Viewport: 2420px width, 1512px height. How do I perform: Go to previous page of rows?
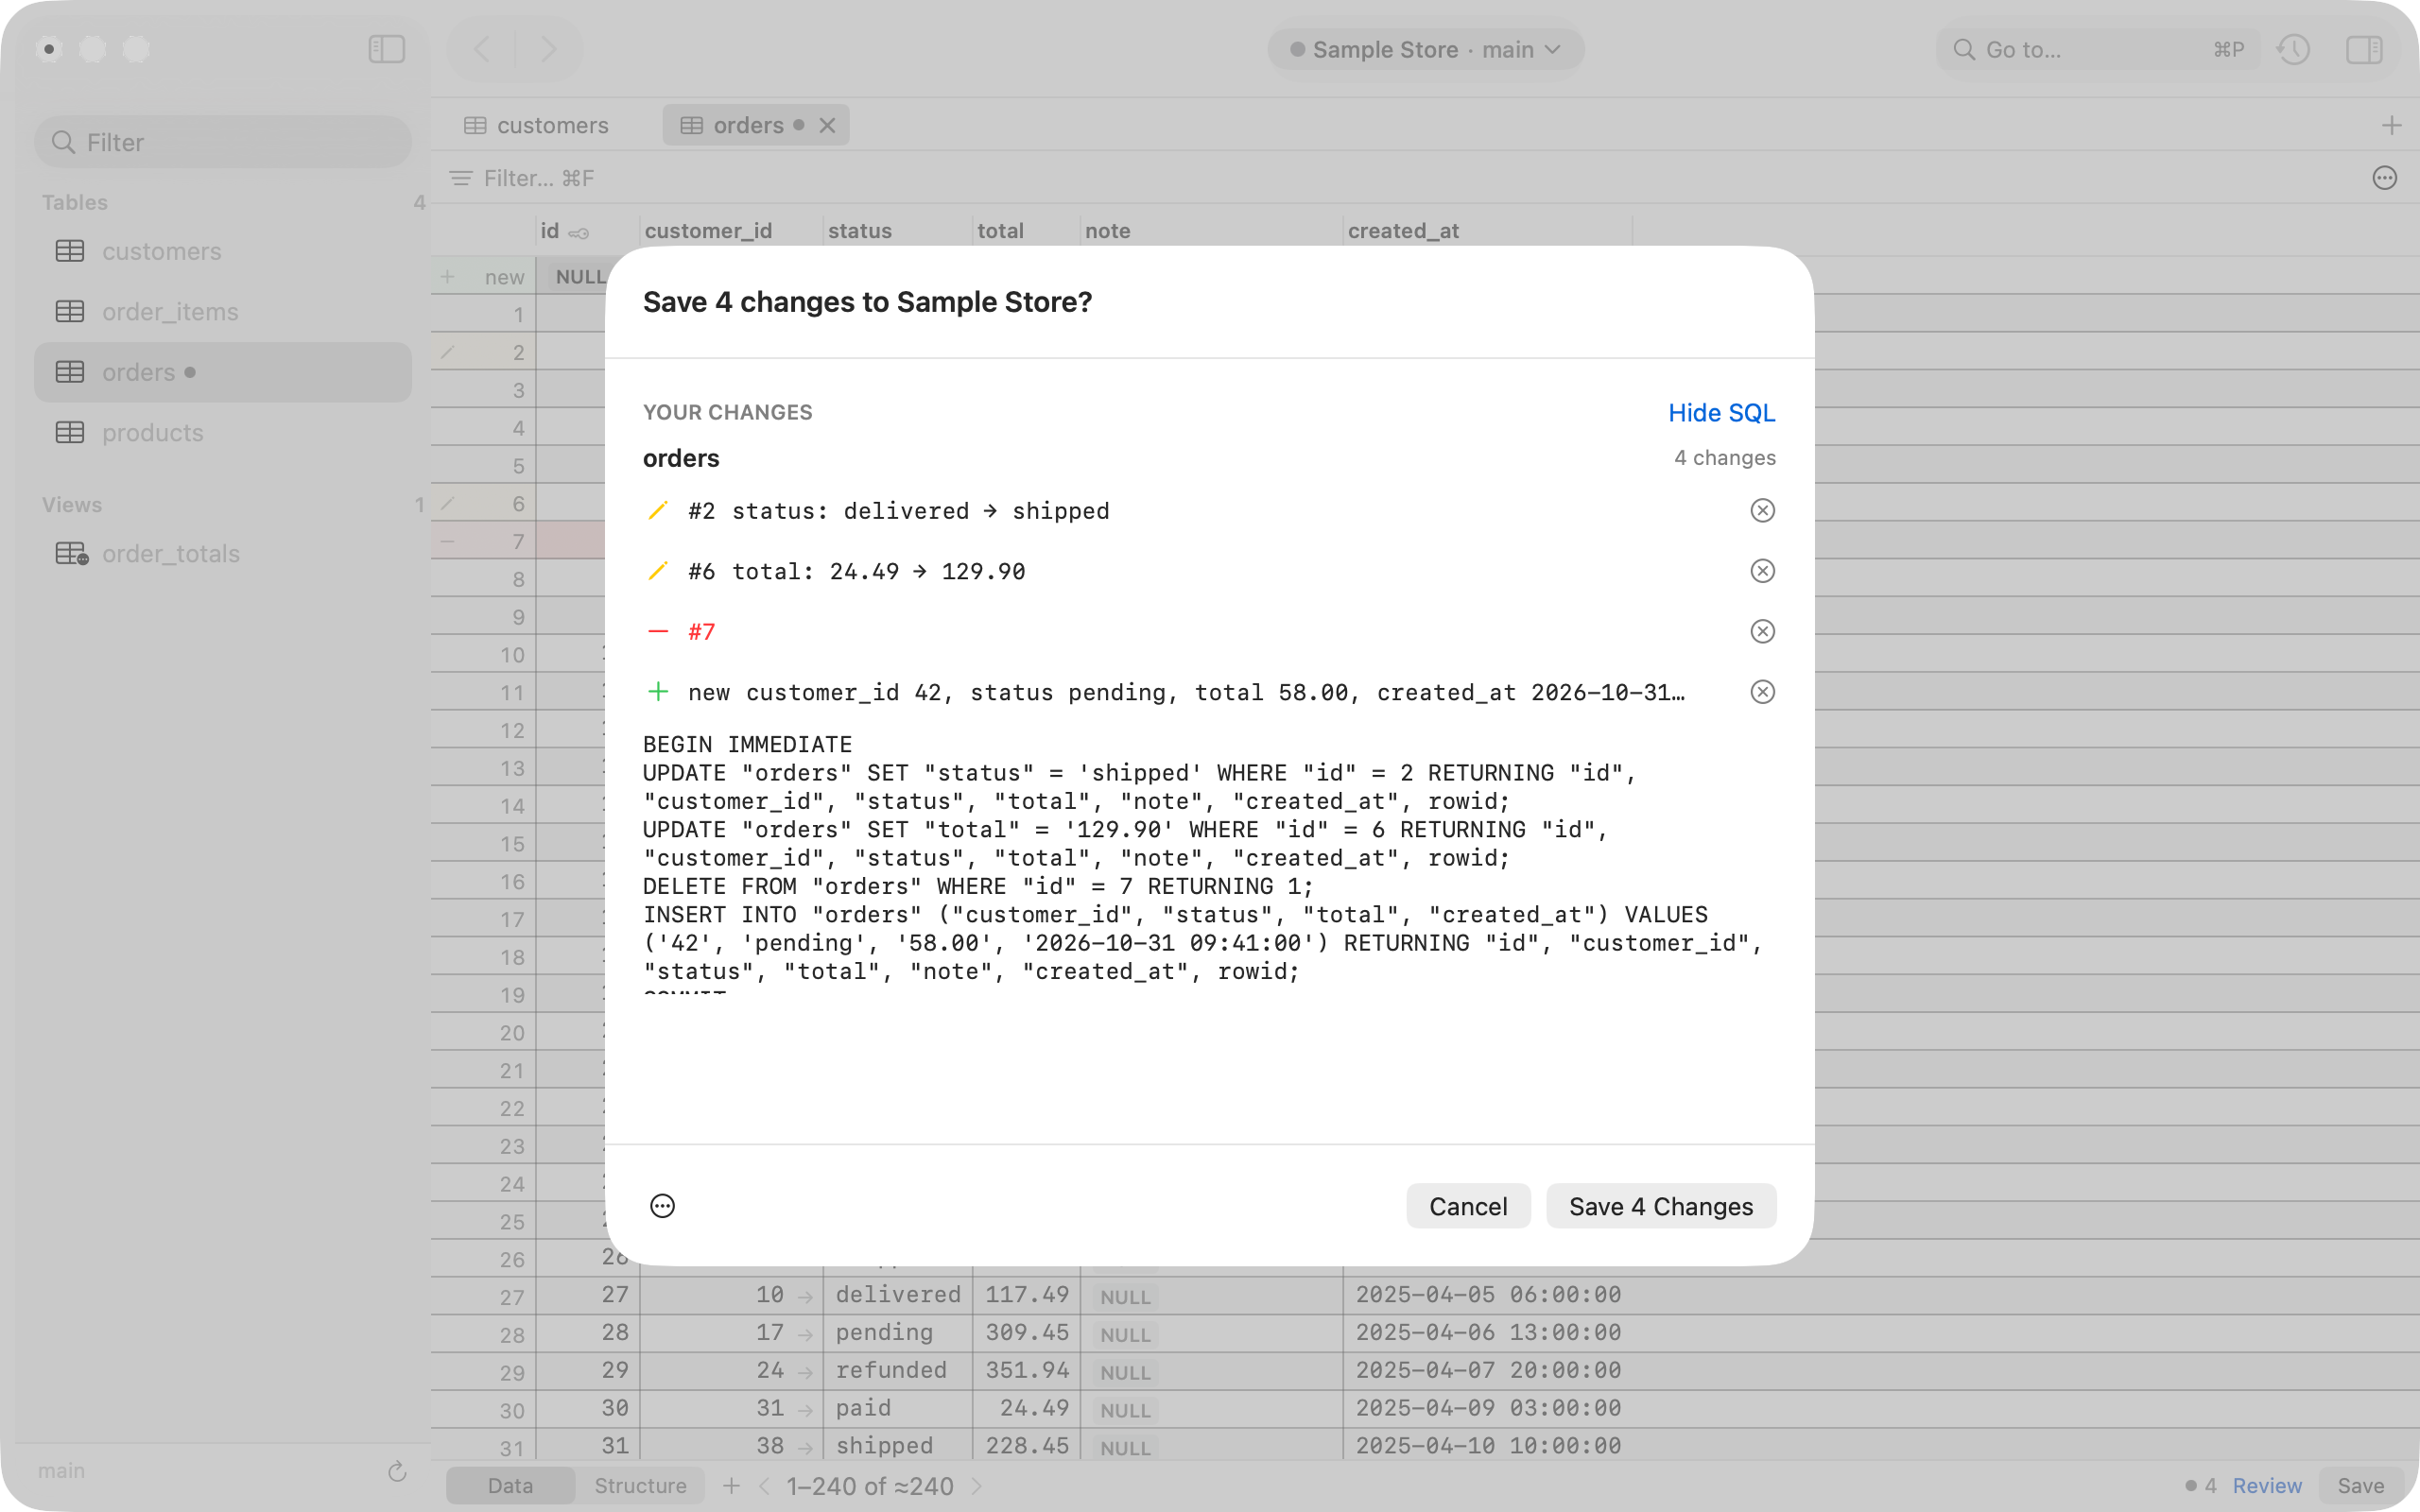pyautogui.click(x=764, y=1486)
